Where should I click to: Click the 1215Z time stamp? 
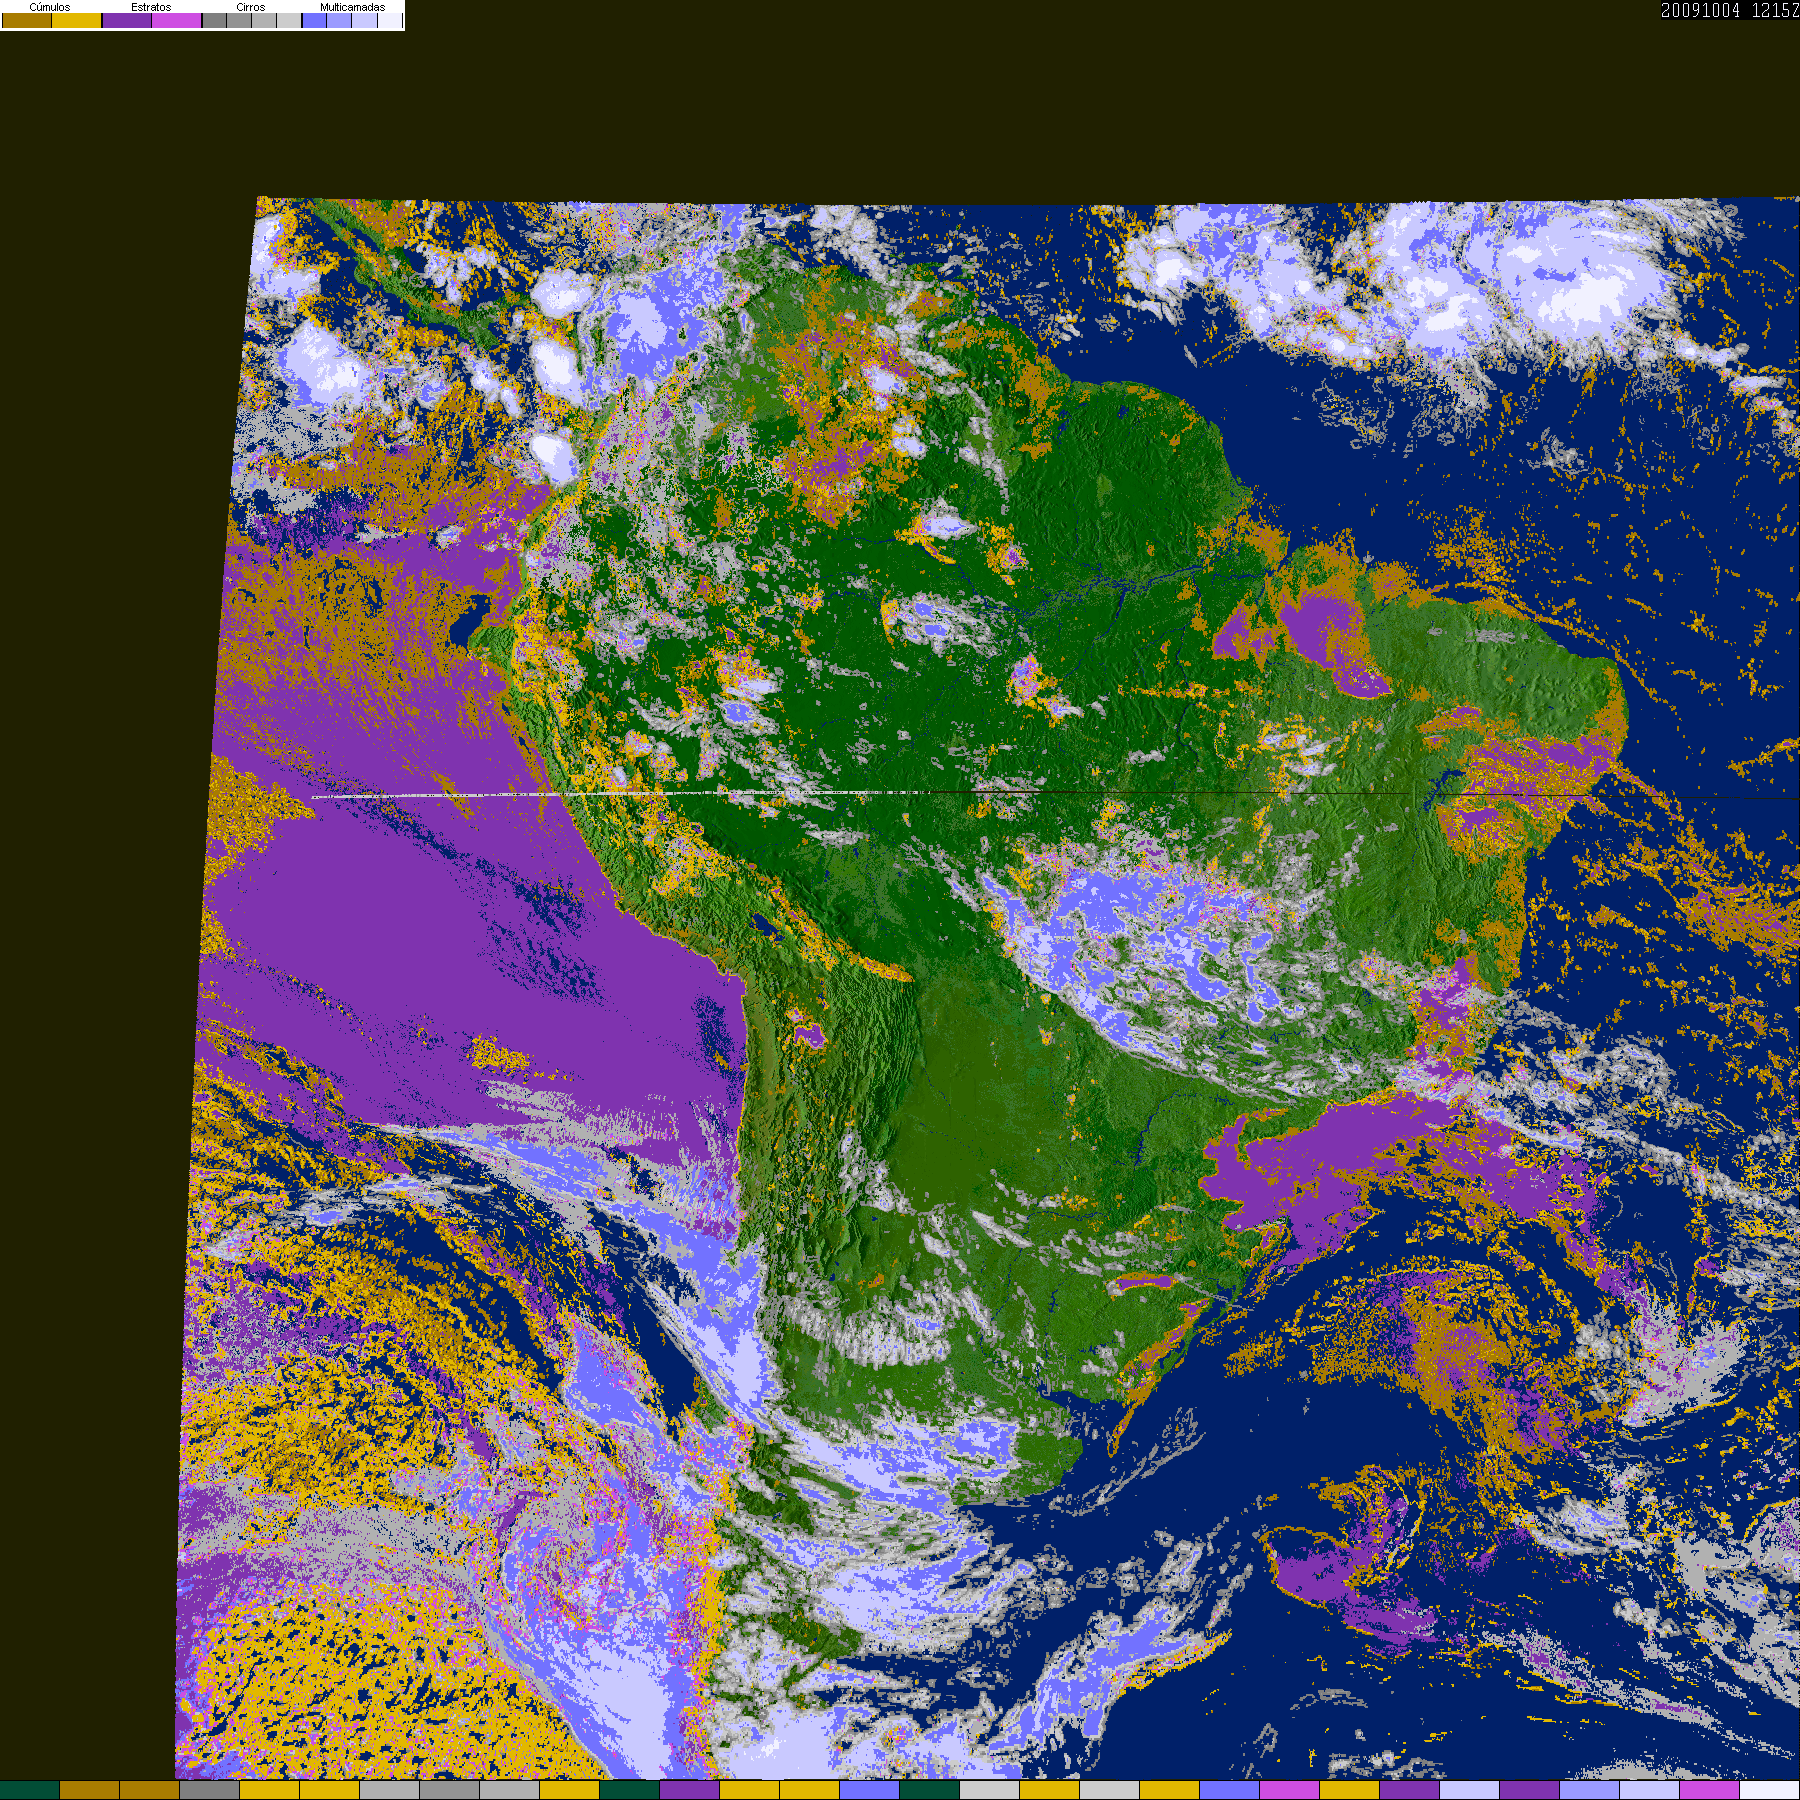(x=1776, y=10)
